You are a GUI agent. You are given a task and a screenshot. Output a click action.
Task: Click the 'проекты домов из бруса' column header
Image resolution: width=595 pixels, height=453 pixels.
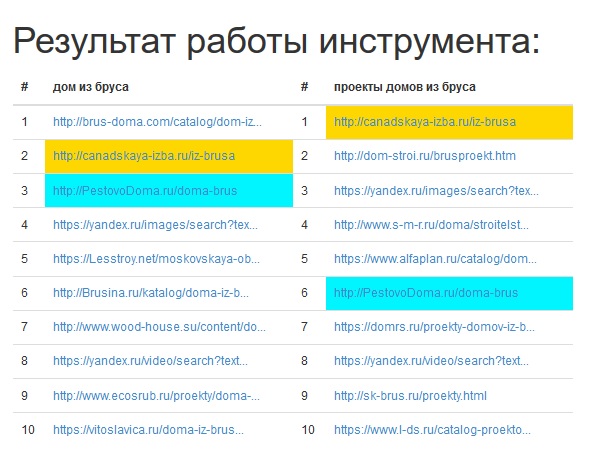pyautogui.click(x=405, y=87)
